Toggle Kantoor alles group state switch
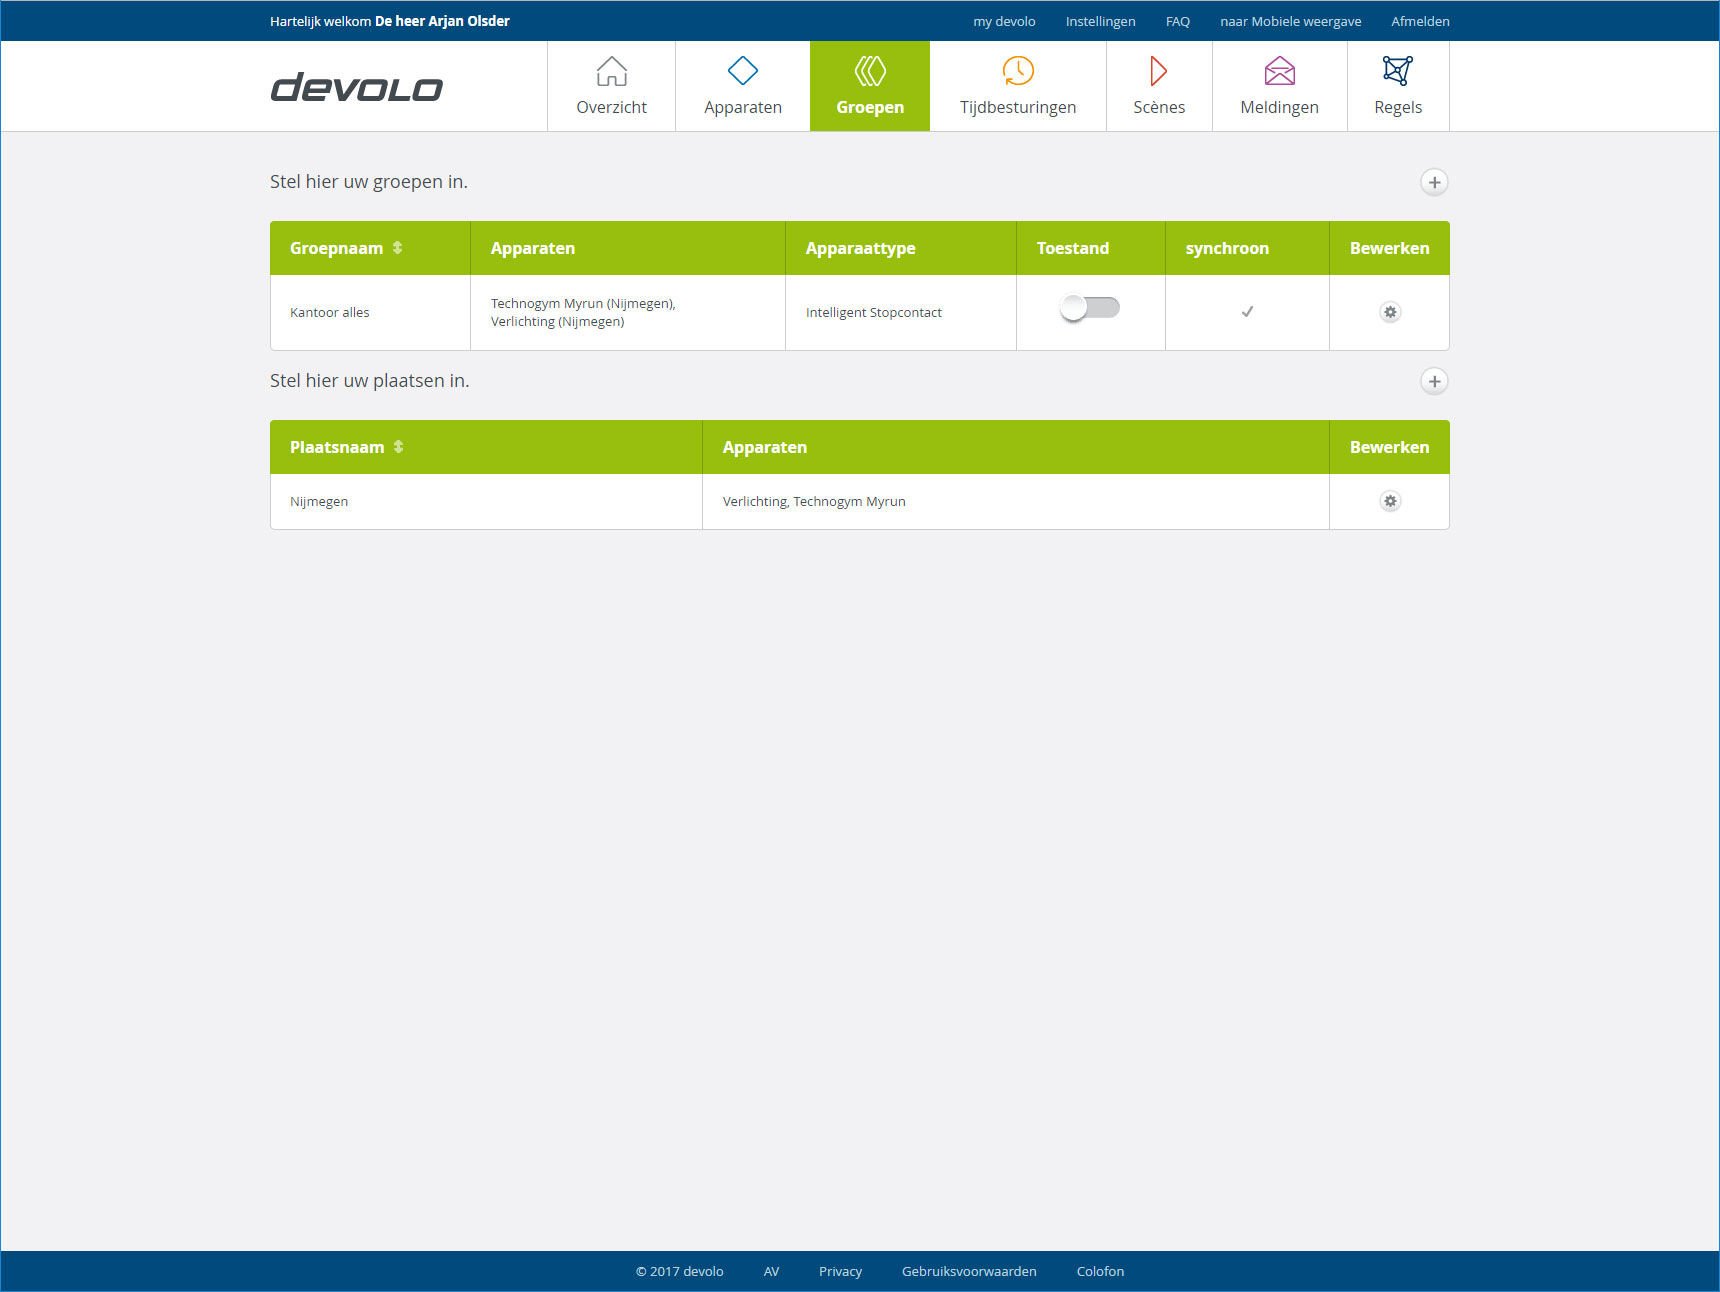 point(1090,308)
